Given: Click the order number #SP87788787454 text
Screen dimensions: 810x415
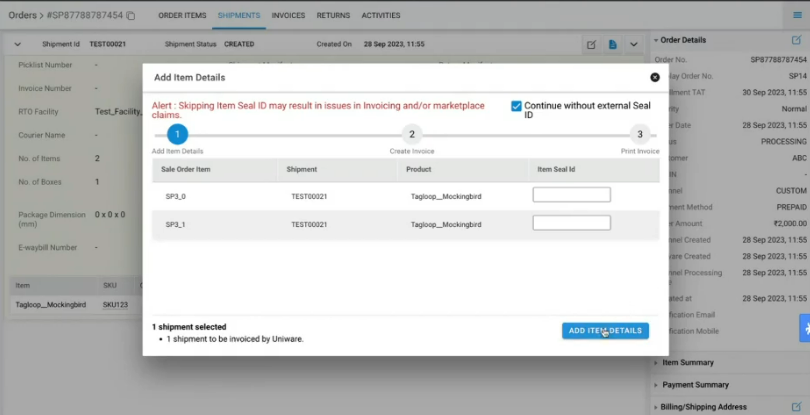Looking at the screenshot, I should pos(85,15).
